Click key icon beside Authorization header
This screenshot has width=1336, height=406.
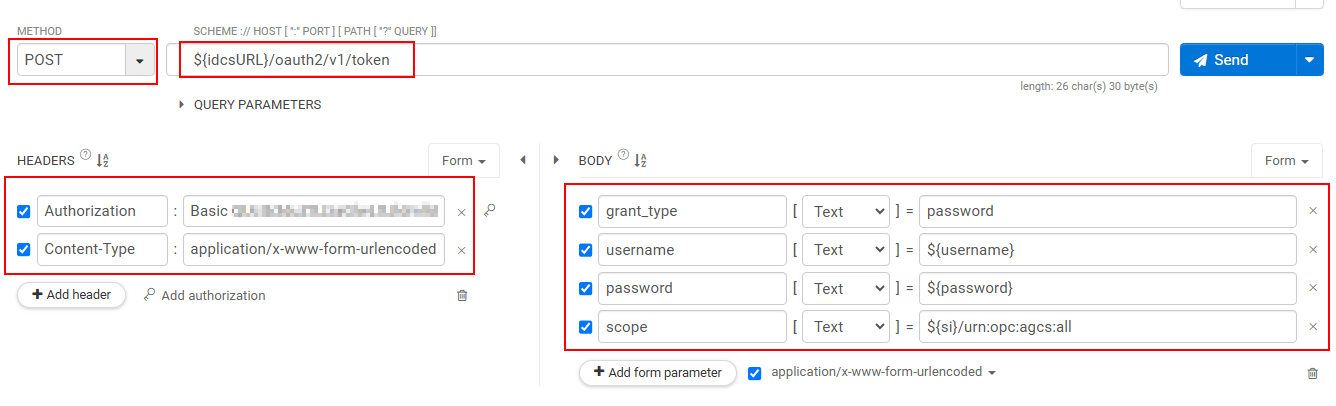pyautogui.click(x=489, y=211)
